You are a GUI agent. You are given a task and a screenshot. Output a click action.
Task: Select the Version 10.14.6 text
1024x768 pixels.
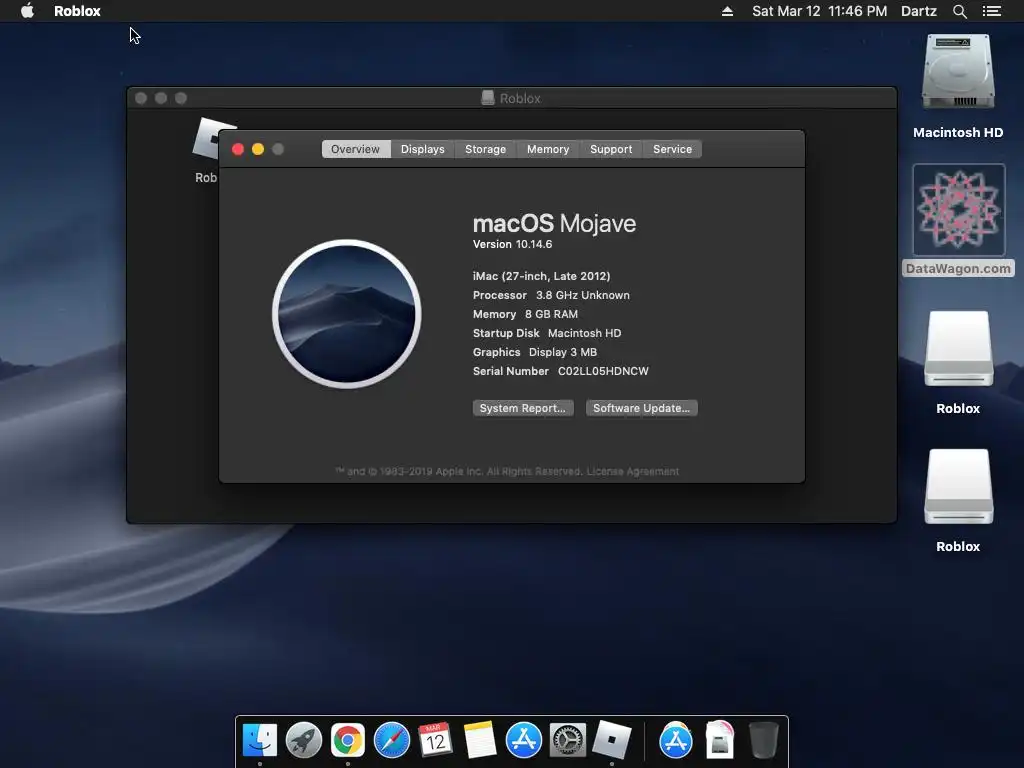(512, 244)
